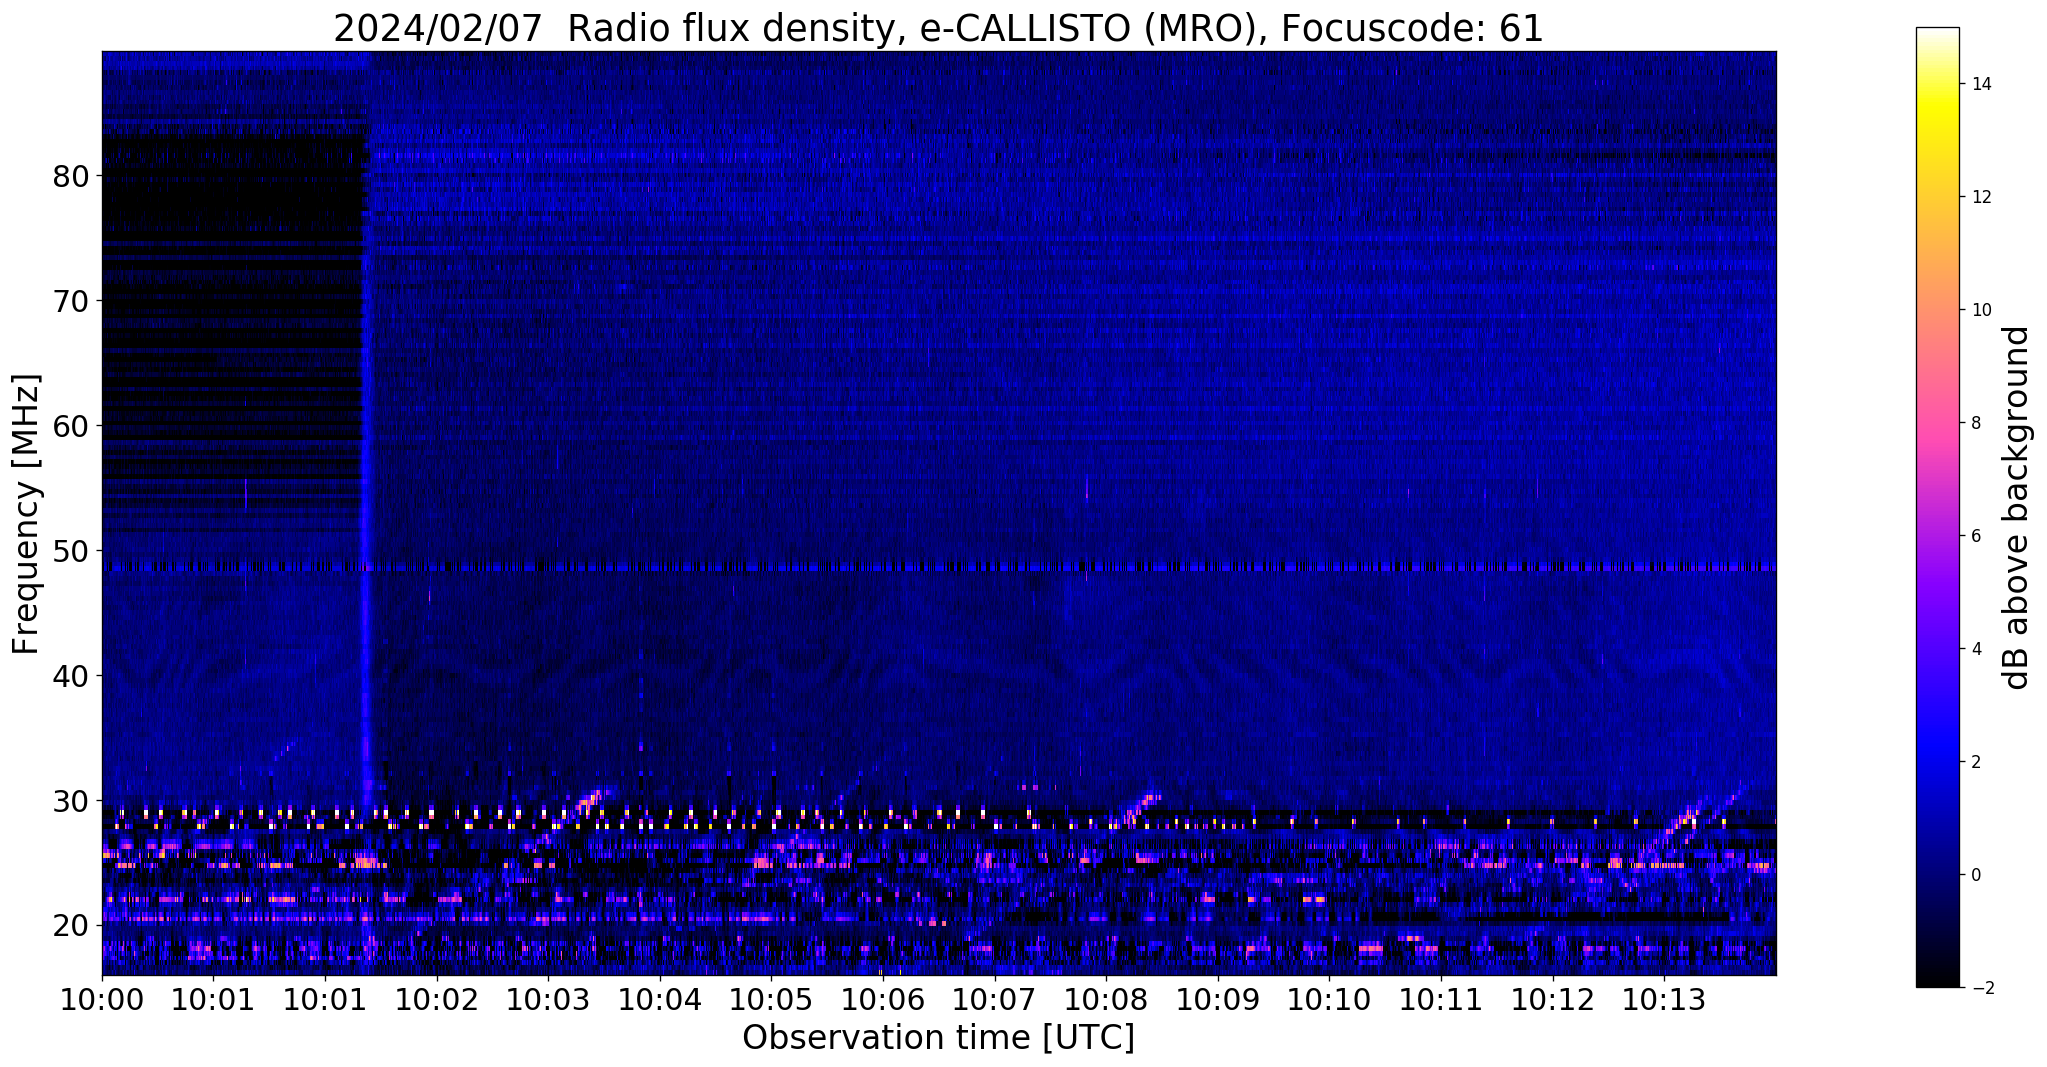
Task: Click the colorbar tick label 10
Action: [1980, 310]
